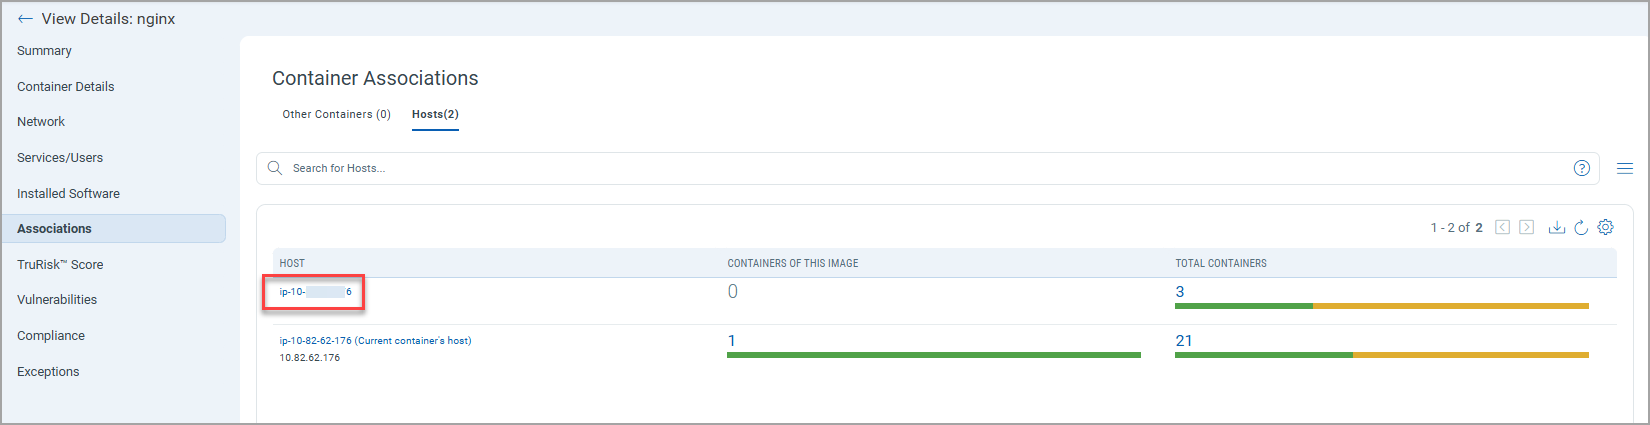Switch to Hosts(2) tab

[435, 114]
